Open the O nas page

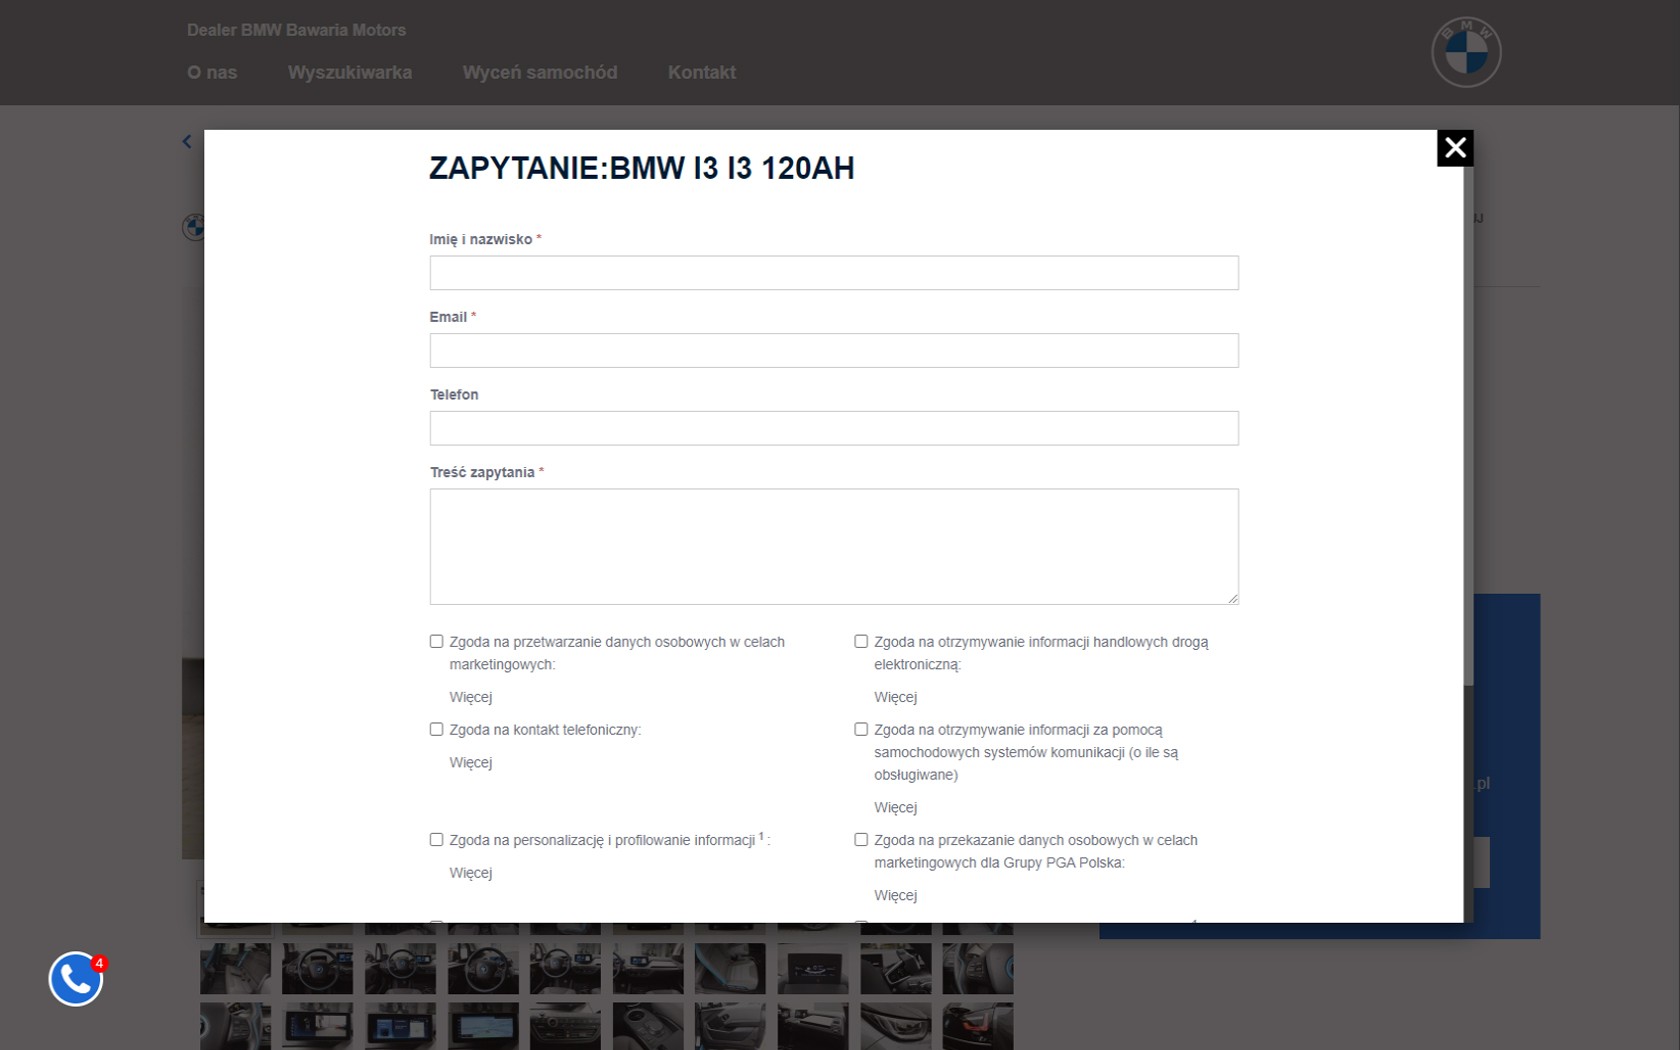click(x=212, y=73)
